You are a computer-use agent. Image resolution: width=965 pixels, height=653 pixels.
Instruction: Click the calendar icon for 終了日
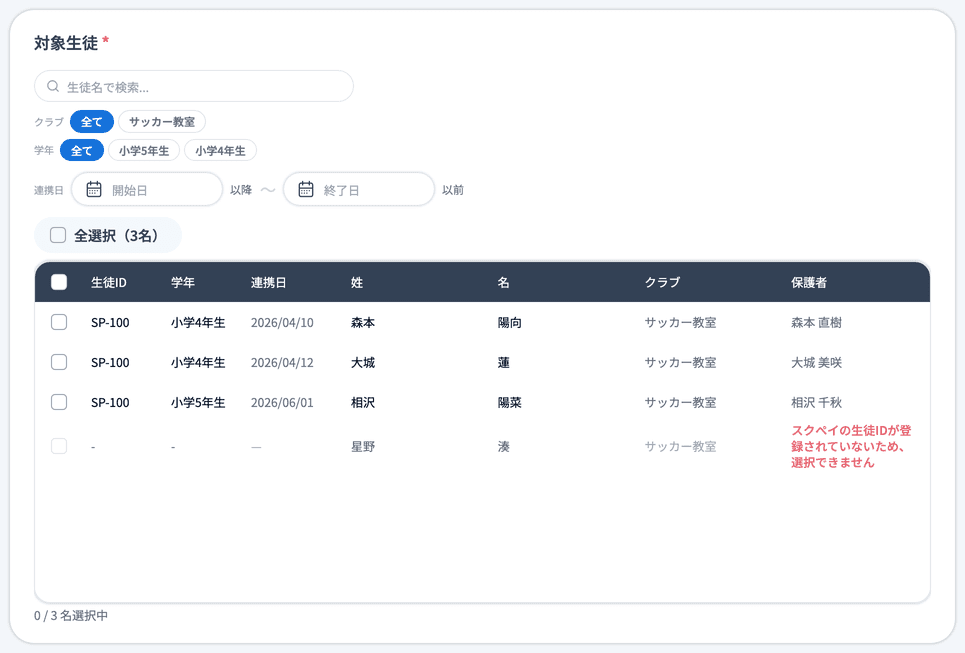point(306,189)
